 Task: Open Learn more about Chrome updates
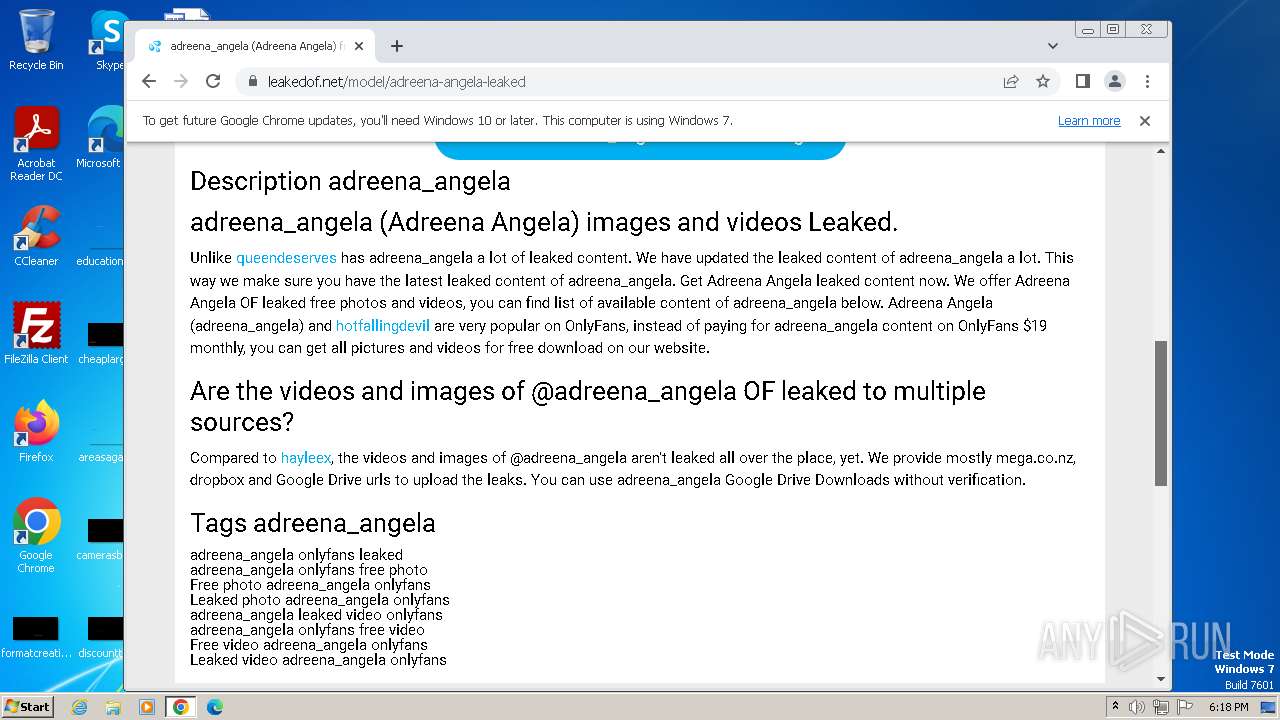(1089, 121)
